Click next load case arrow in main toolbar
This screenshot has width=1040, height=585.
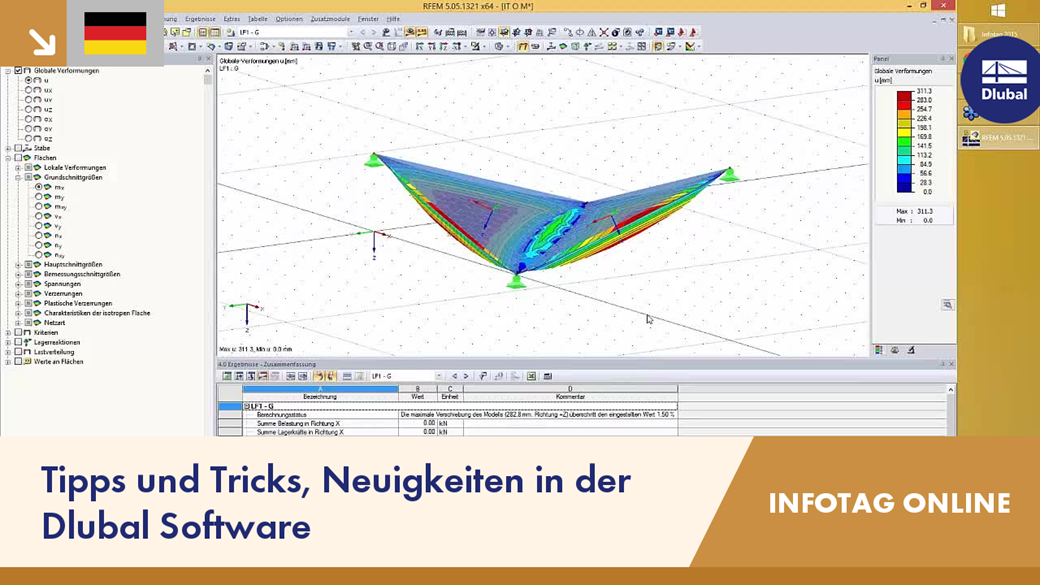373,32
